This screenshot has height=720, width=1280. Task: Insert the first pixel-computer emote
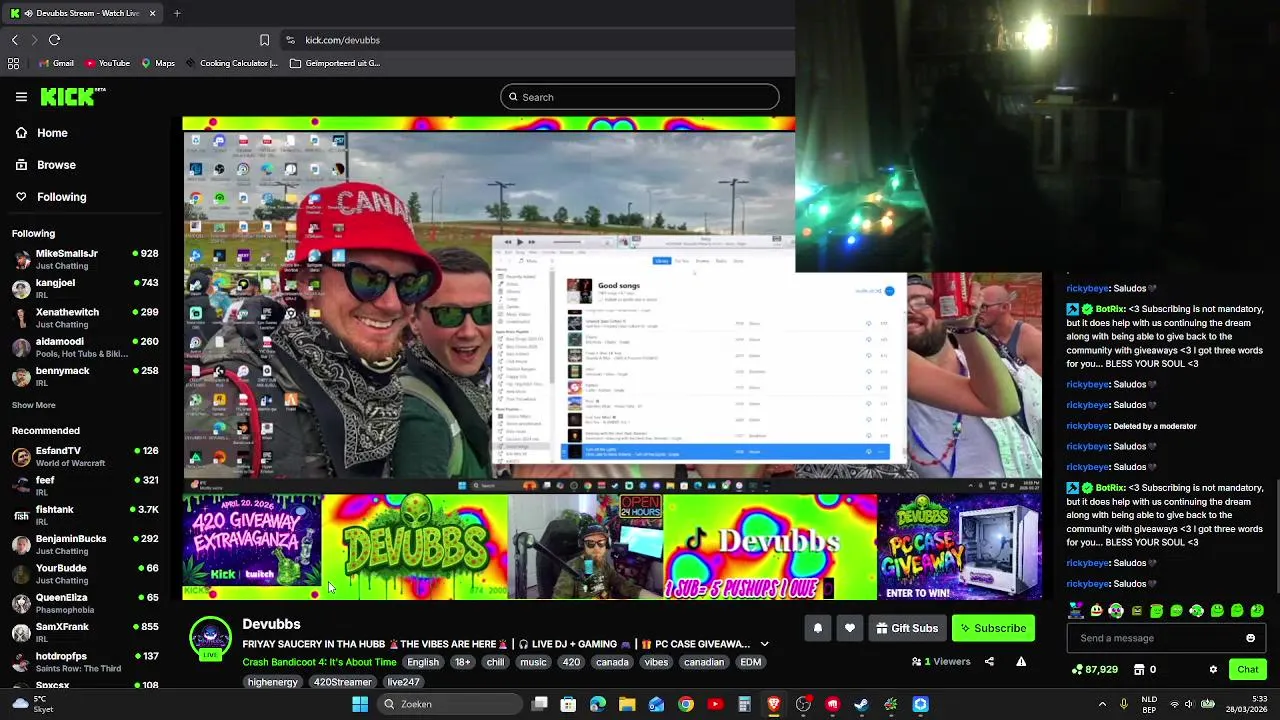point(1075,610)
